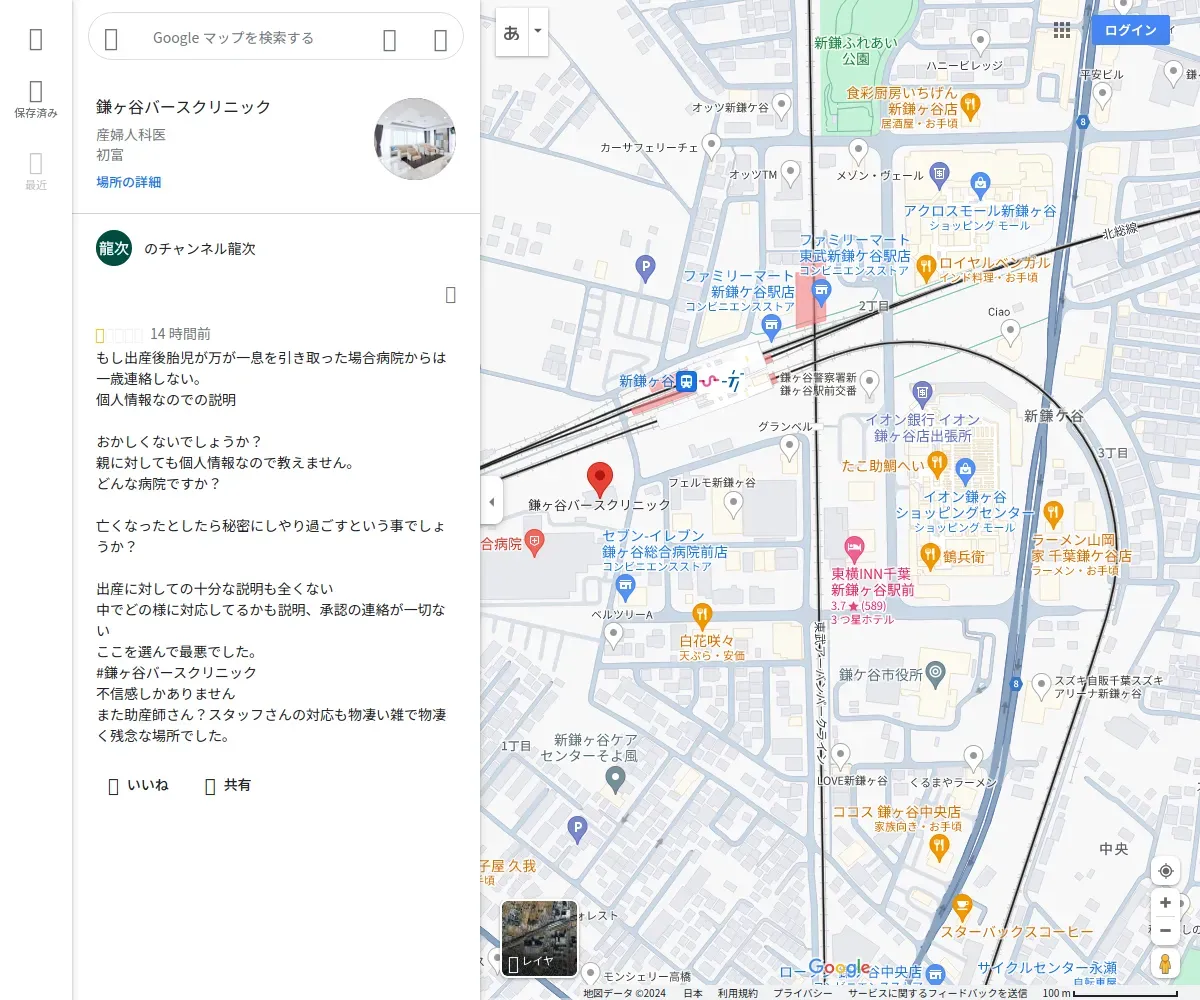This screenshot has height=1000, width=1200.
Task: Open 場所の詳細 link
Action: [128, 182]
